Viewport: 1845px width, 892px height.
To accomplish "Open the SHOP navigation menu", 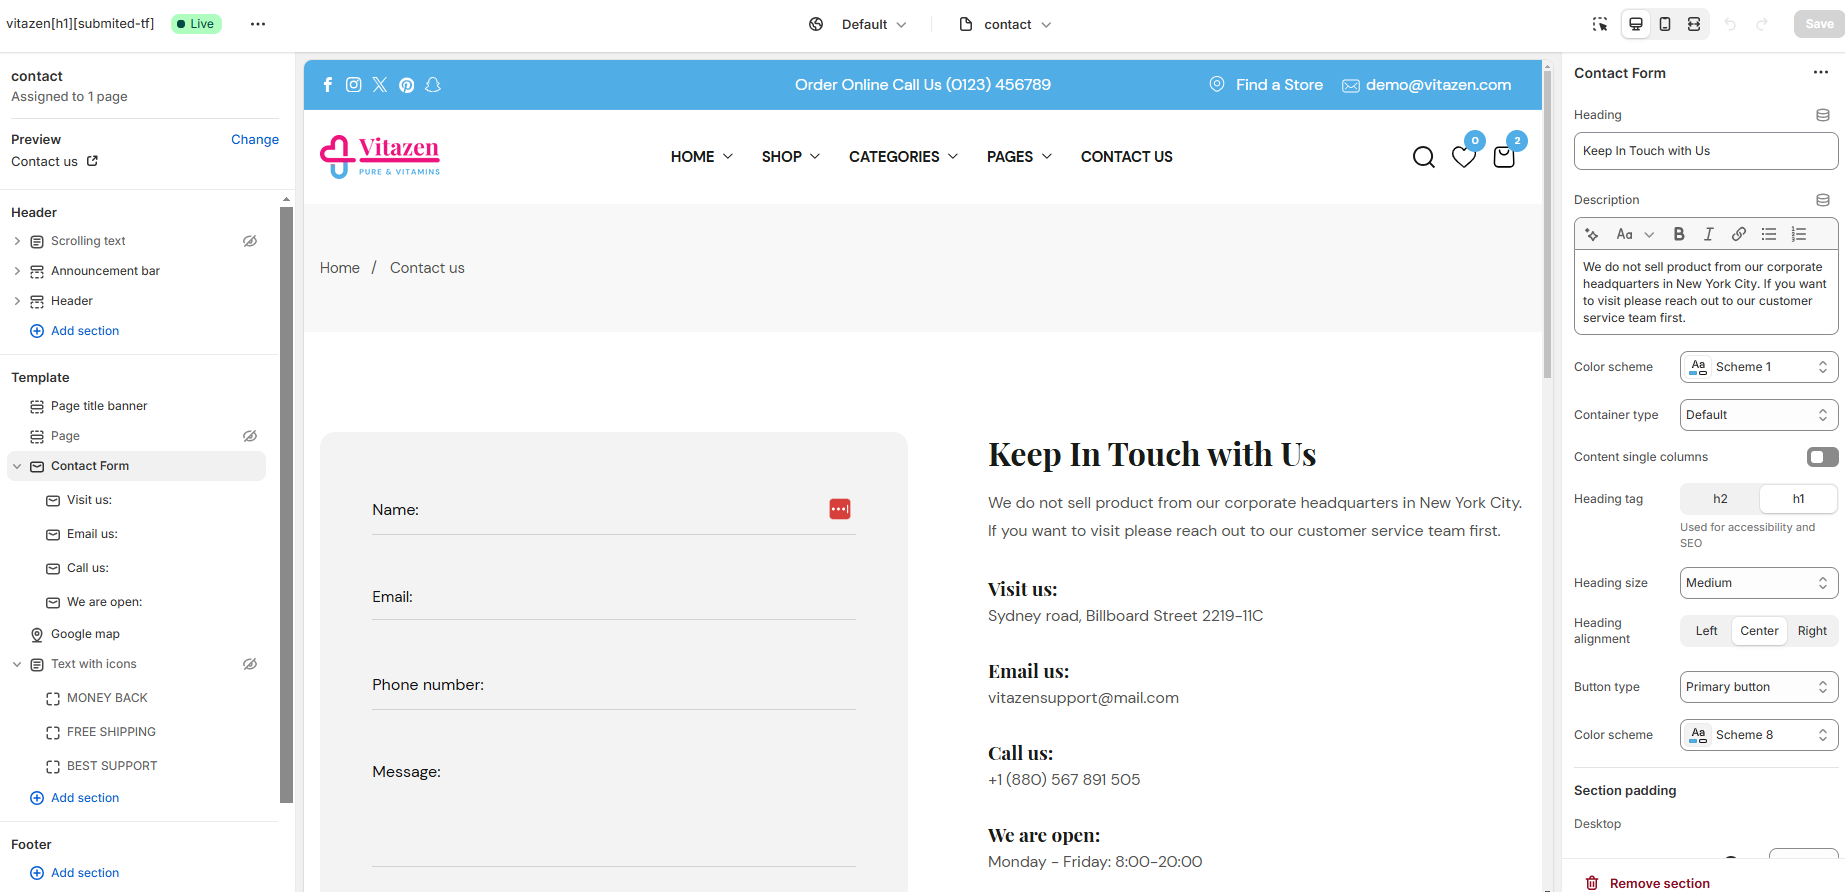I will (791, 157).
